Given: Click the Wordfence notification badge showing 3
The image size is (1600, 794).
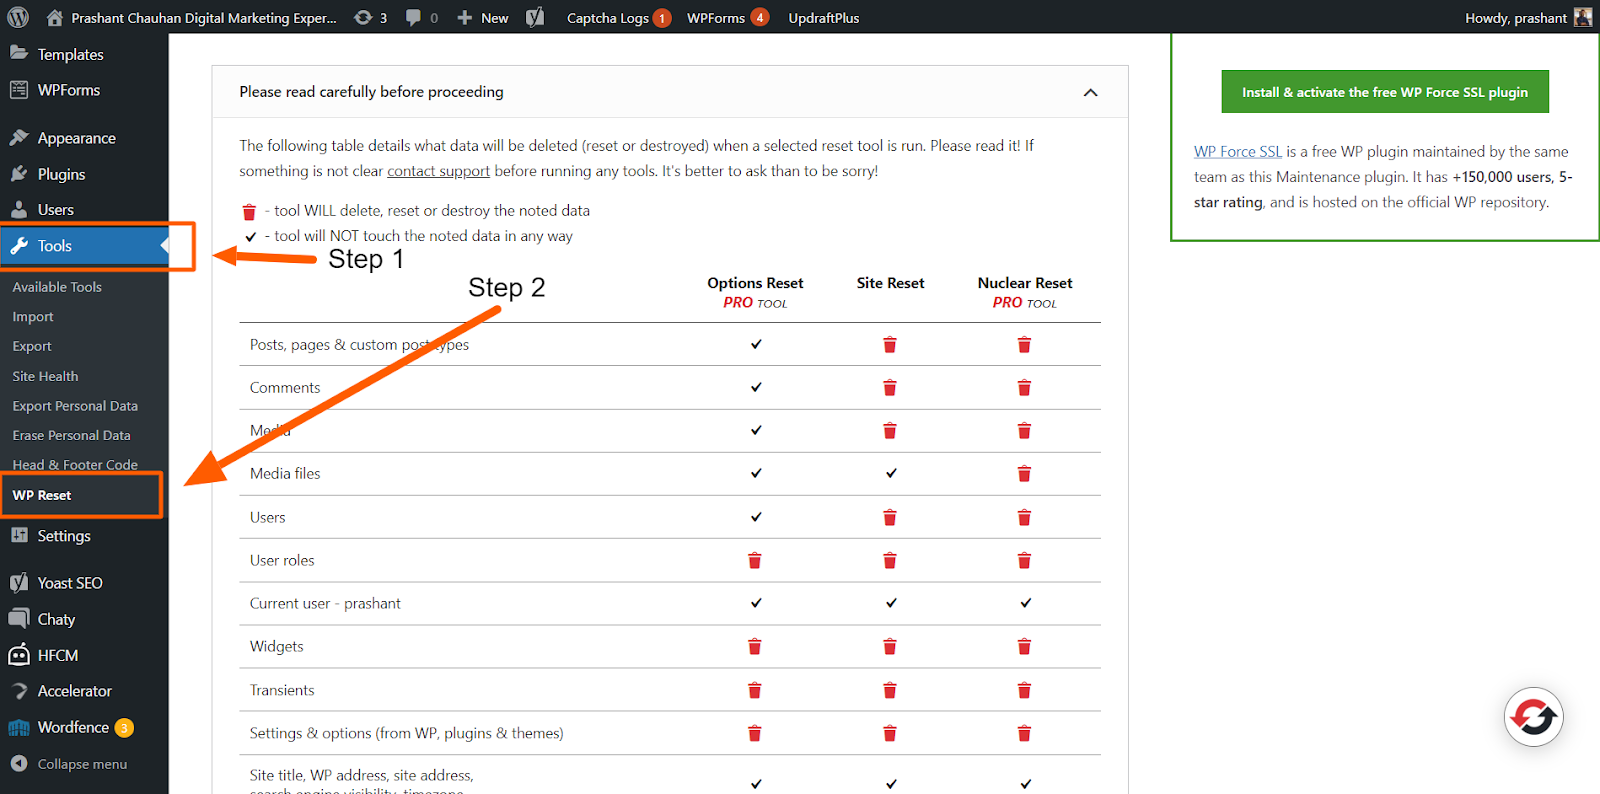Looking at the screenshot, I should pyautogui.click(x=124, y=728).
